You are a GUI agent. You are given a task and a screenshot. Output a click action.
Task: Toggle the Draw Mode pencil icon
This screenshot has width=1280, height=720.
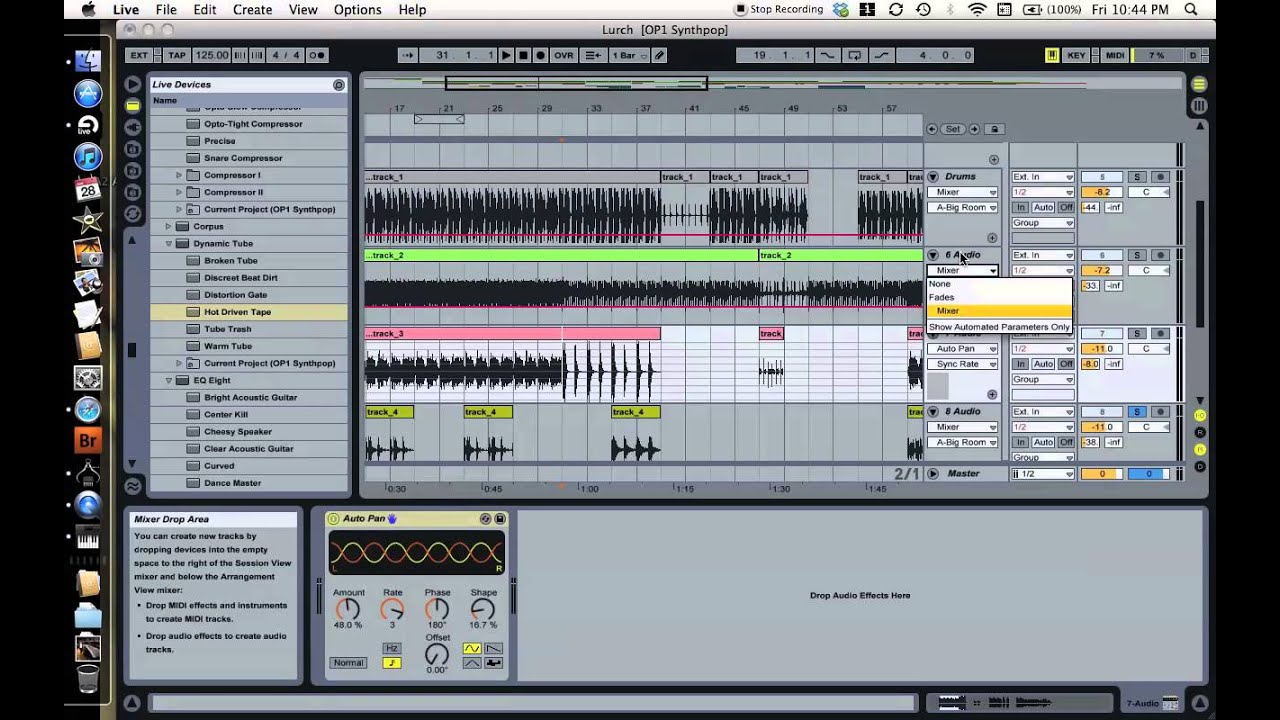(659, 55)
